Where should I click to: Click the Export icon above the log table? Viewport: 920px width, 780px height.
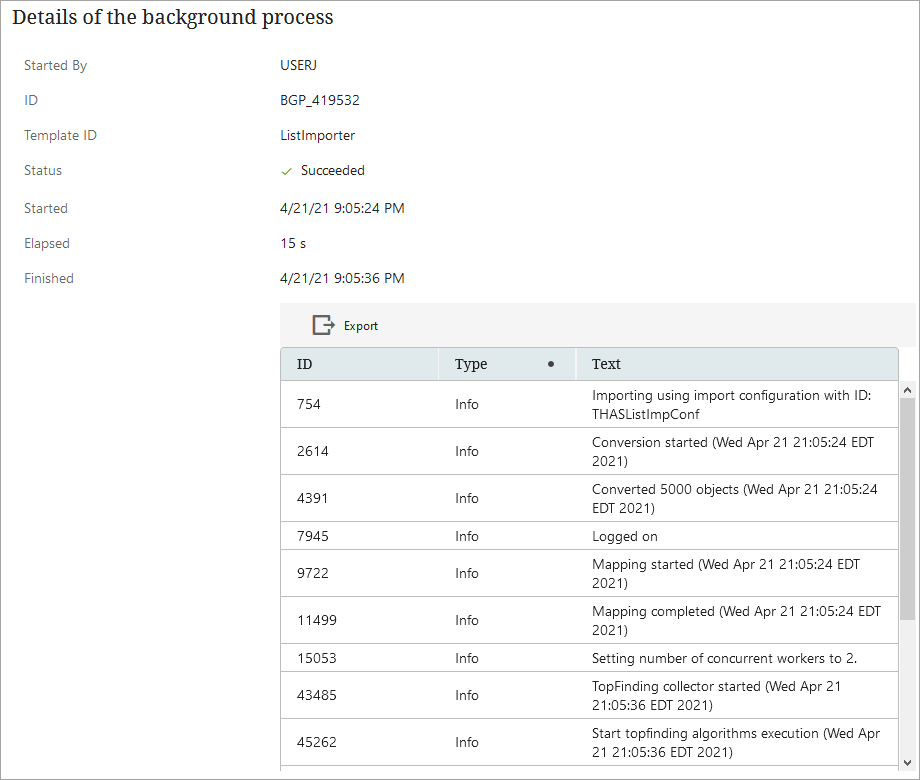(323, 325)
